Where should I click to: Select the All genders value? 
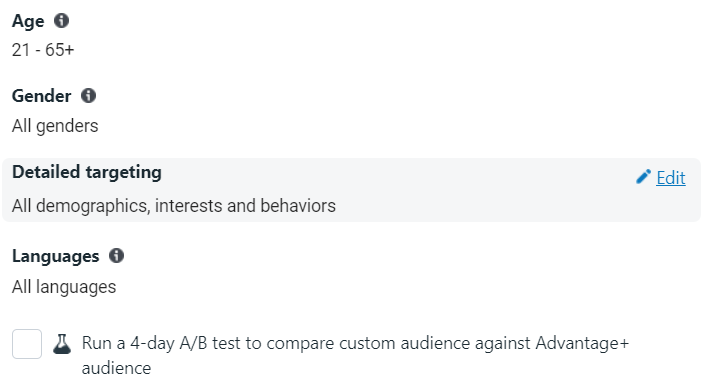[x=55, y=126]
